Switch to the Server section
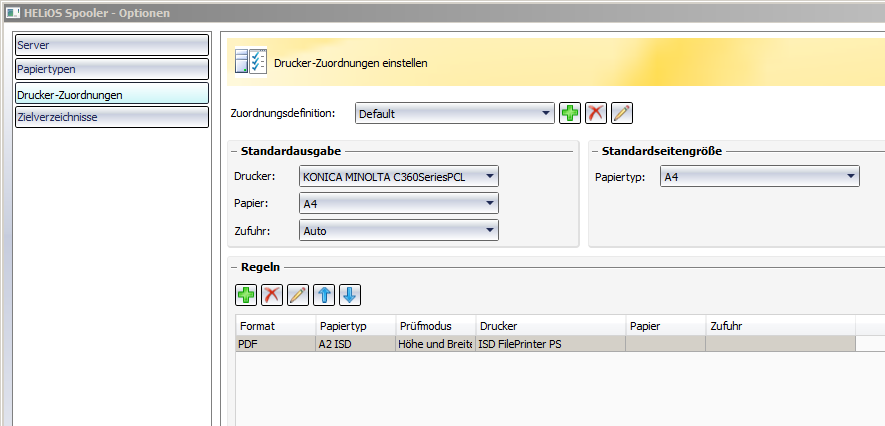 click(x=112, y=45)
